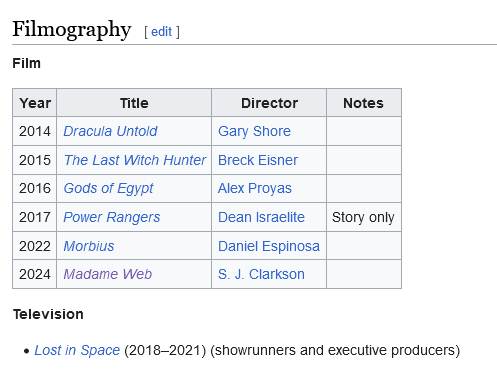
Task: Click the Filmography section heading
Action: tap(72, 30)
